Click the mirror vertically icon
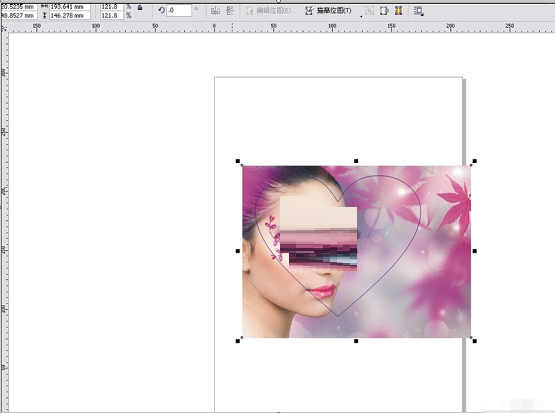The height and width of the screenshot is (413, 555). click(x=230, y=11)
